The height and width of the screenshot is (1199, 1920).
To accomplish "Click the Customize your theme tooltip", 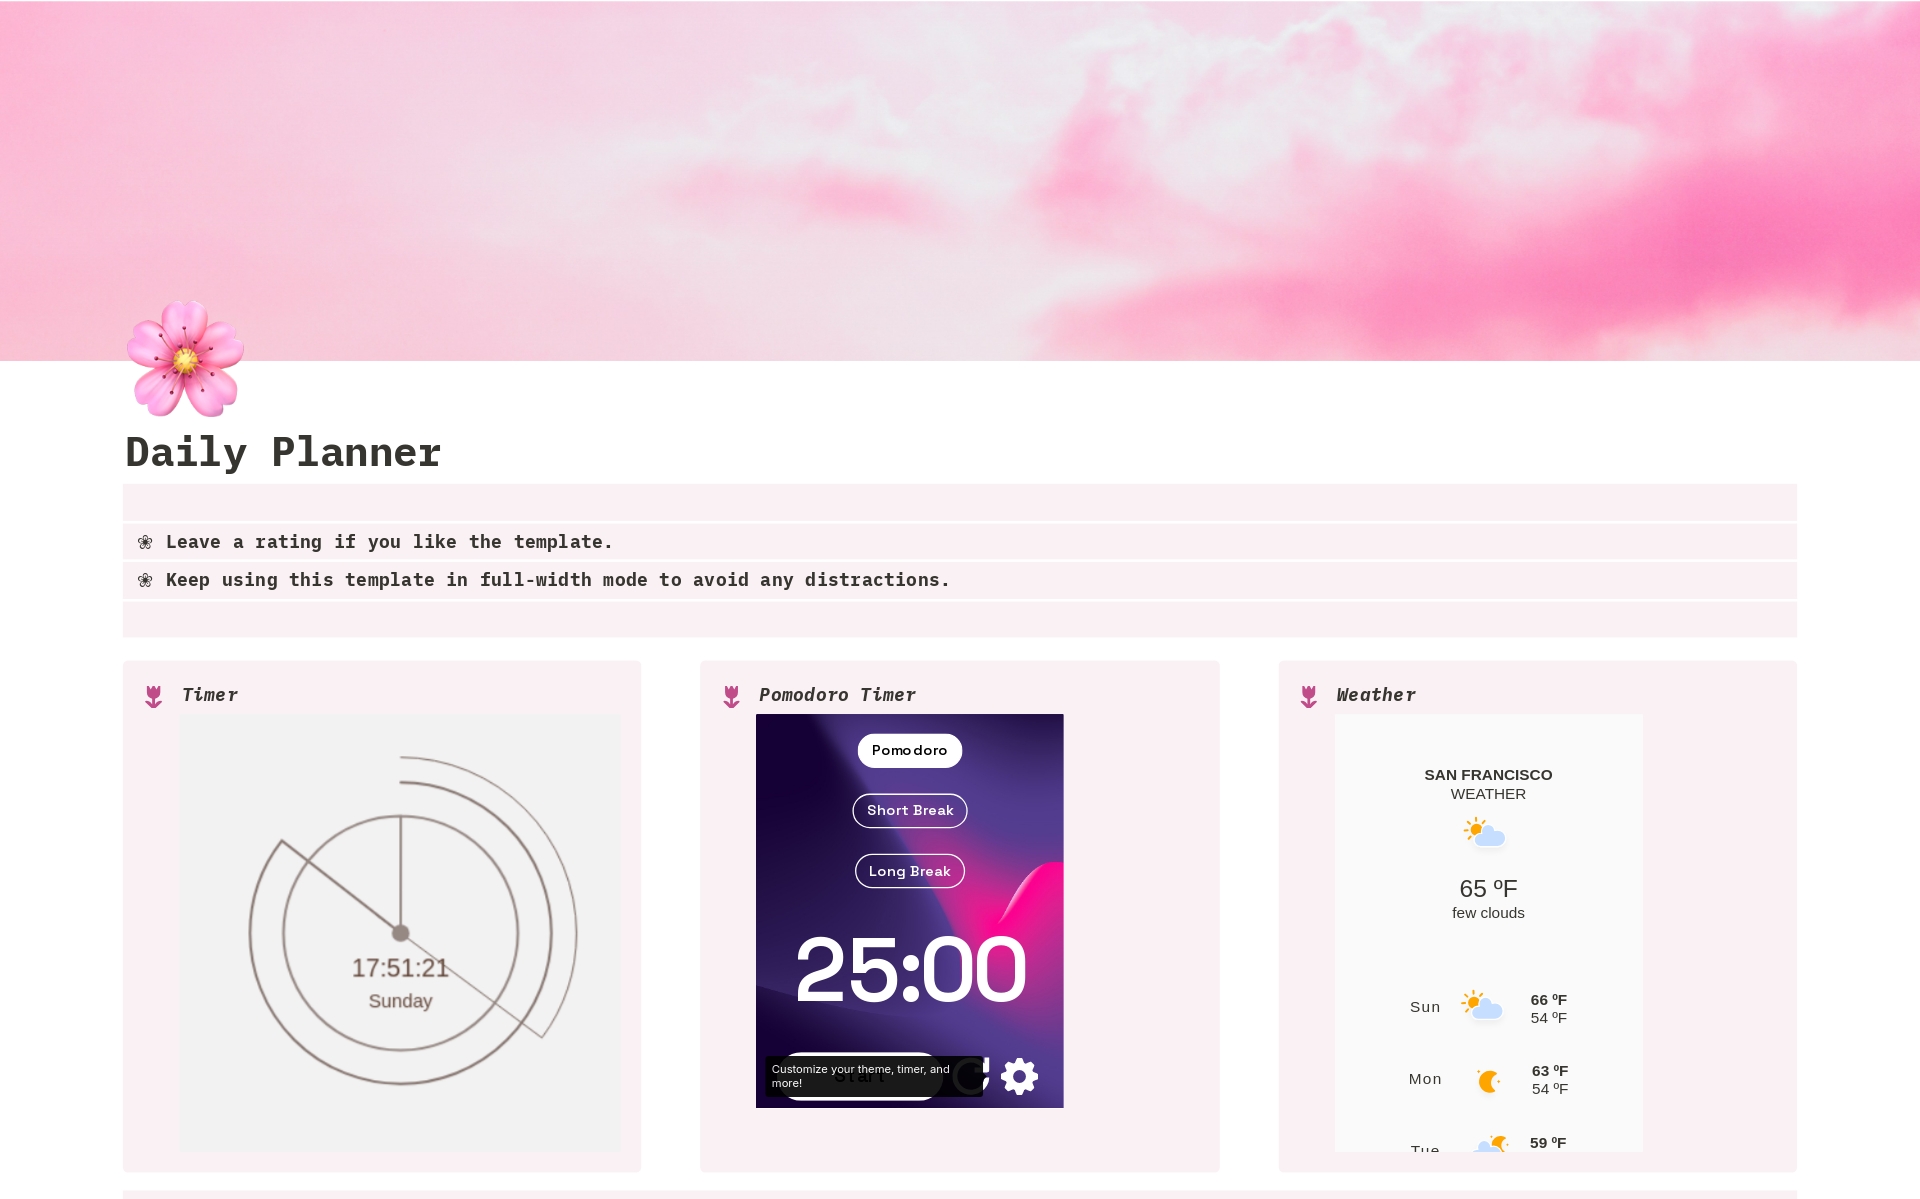I will pyautogui.click(x=861, y=1076).
